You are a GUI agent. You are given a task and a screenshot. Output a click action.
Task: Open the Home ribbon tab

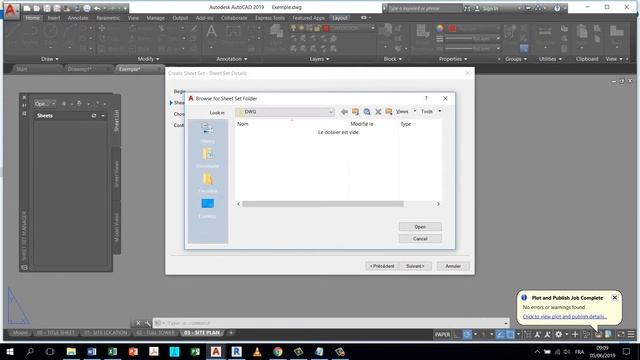pyautogui.click(x=33, y=18)
